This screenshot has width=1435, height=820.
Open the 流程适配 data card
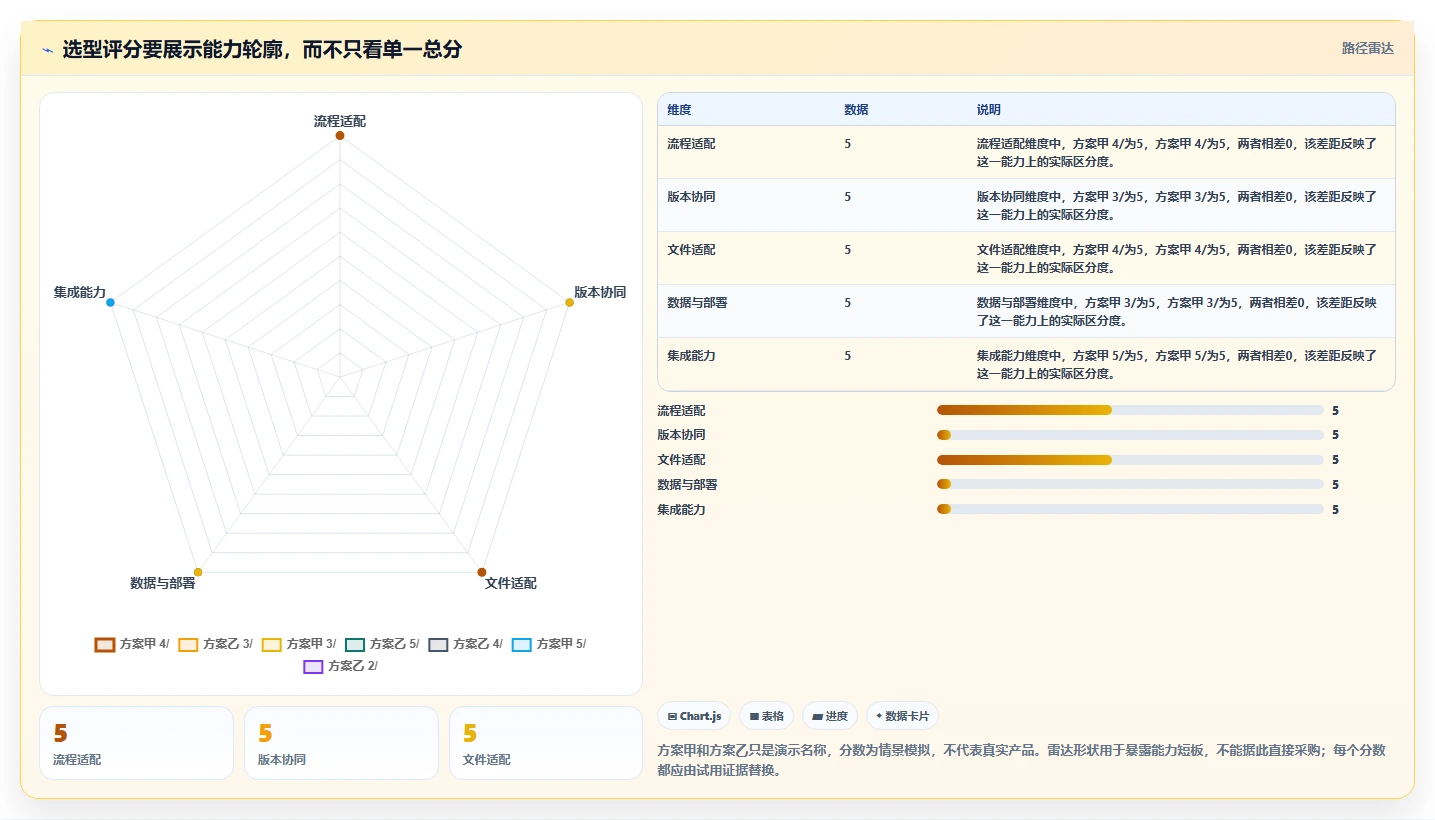(x=136, y=743)
